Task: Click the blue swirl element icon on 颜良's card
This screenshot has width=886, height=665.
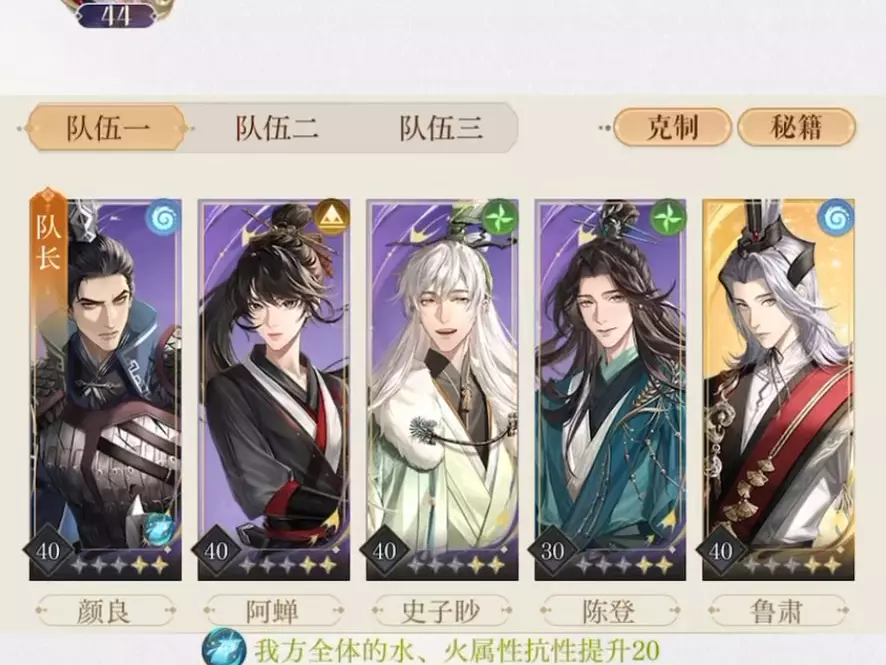Action: 164,218
